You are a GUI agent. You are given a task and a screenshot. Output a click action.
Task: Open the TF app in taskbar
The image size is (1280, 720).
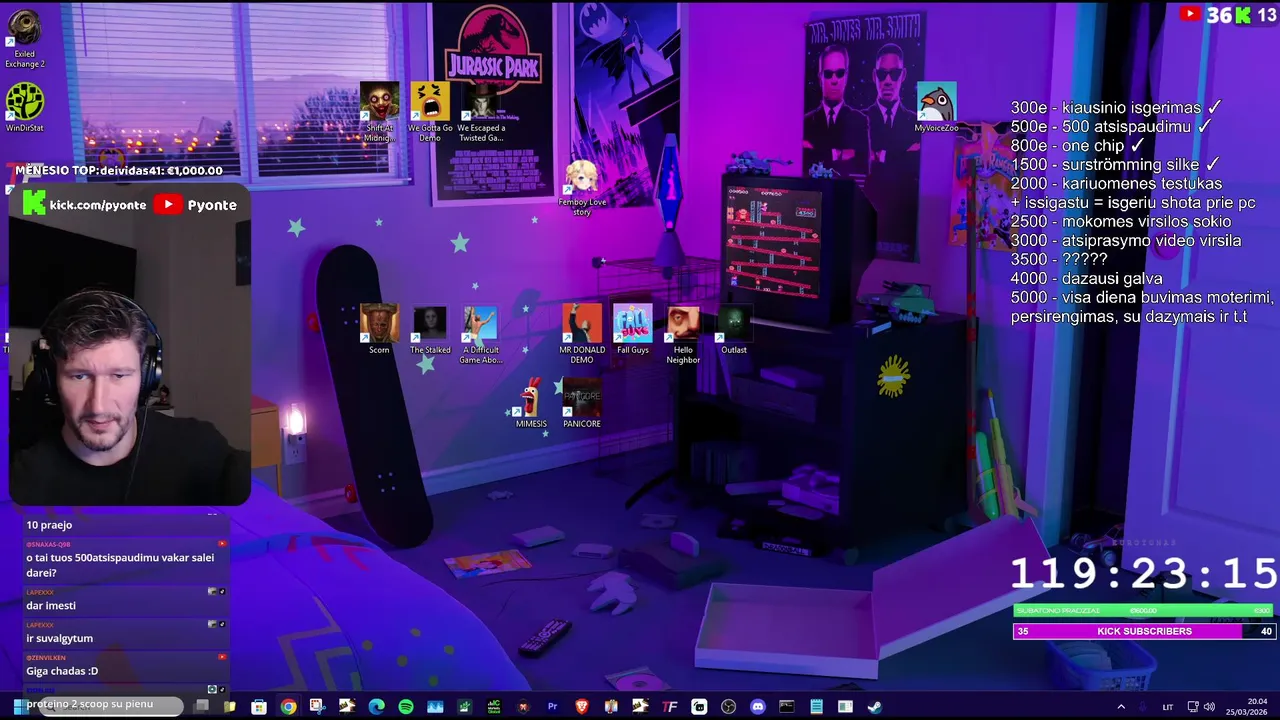670,707
